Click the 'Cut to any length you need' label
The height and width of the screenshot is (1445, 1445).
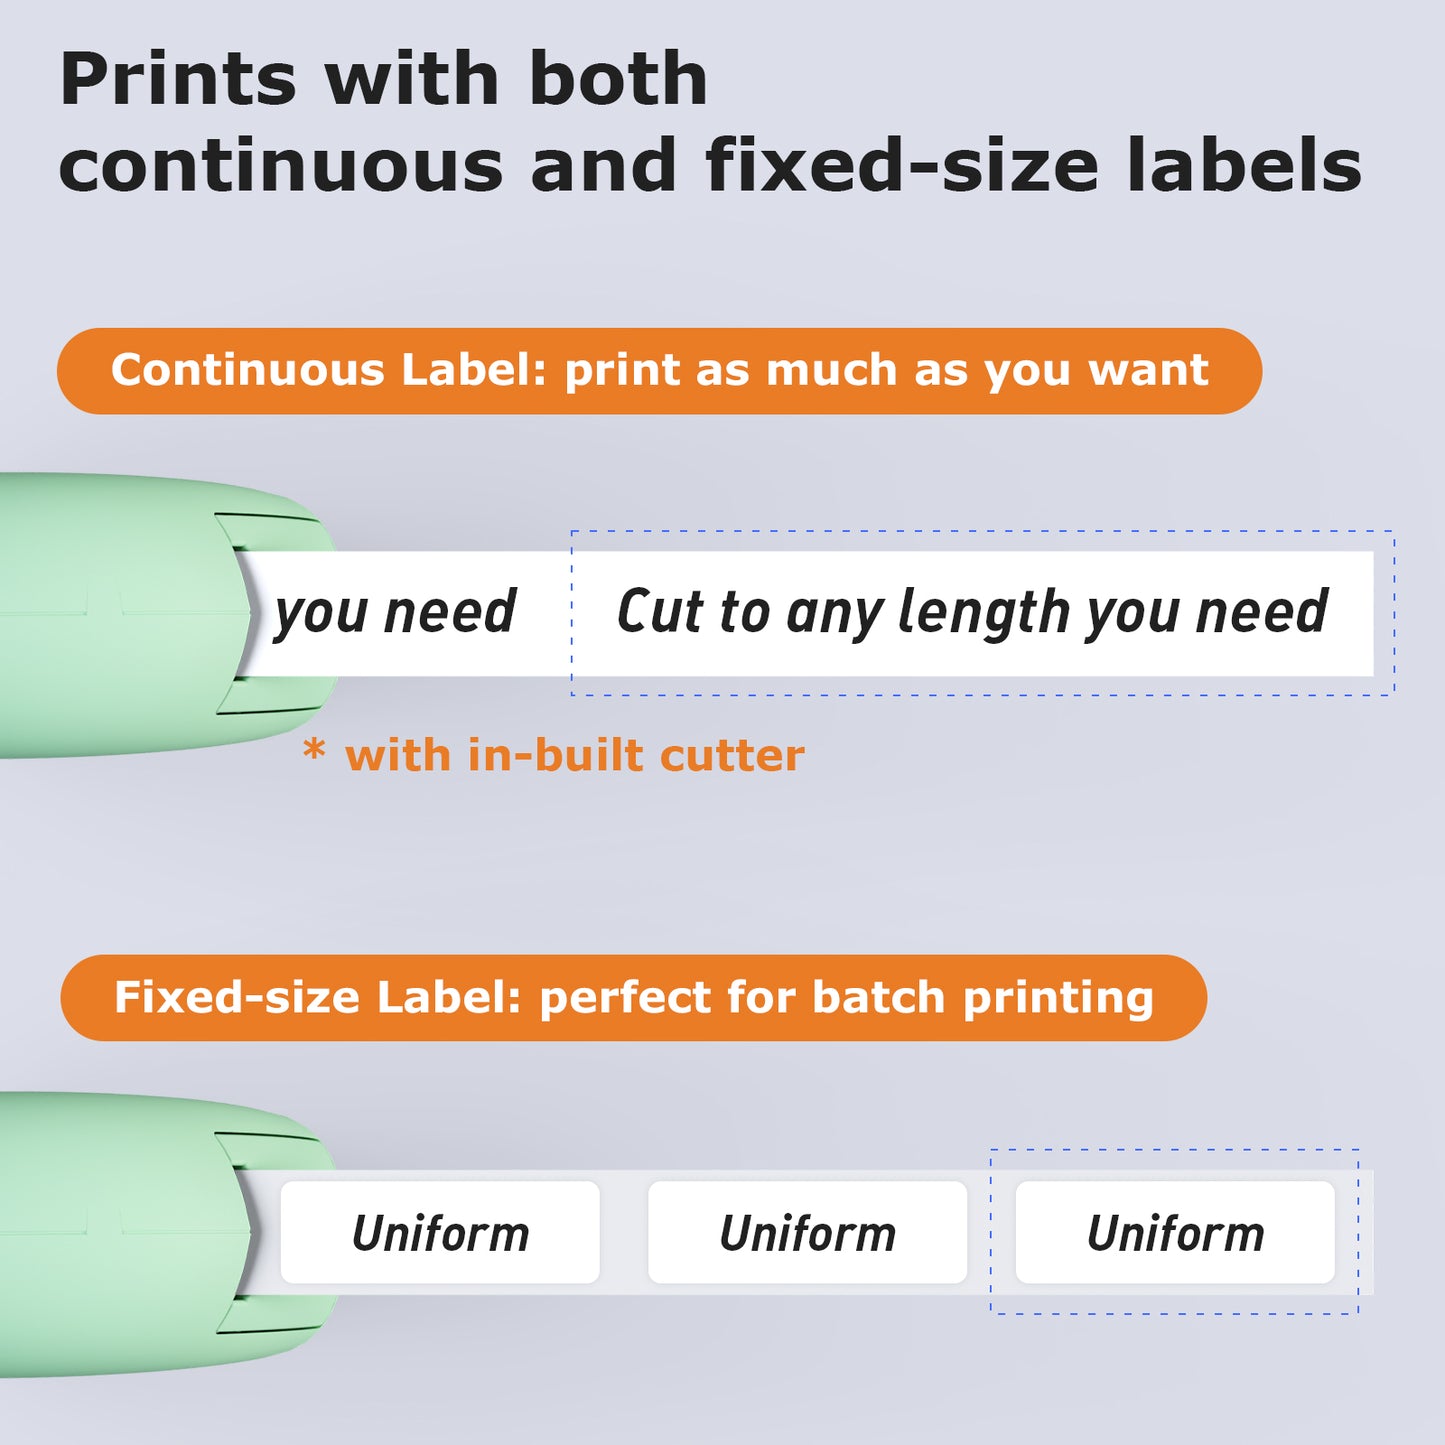click(972, 612)
